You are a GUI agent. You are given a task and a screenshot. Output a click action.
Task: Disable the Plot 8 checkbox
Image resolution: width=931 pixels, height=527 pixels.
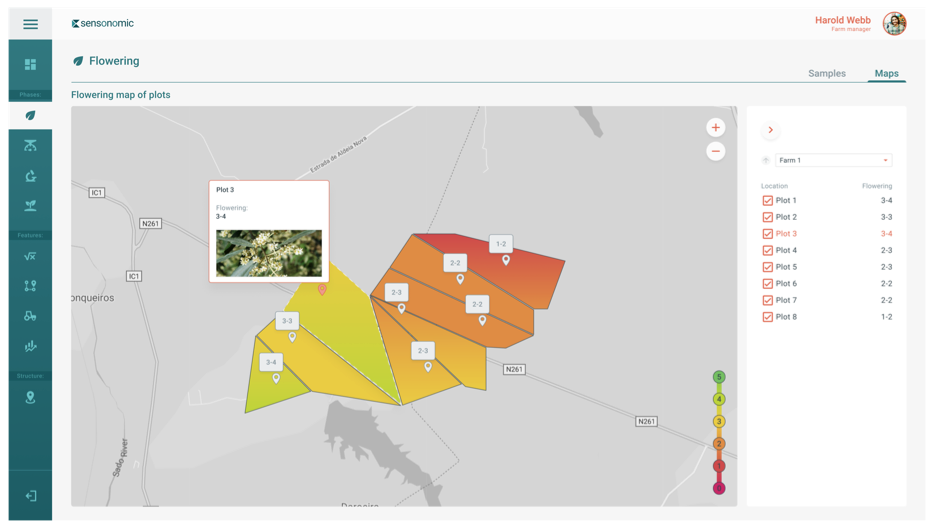pos(768,317)
